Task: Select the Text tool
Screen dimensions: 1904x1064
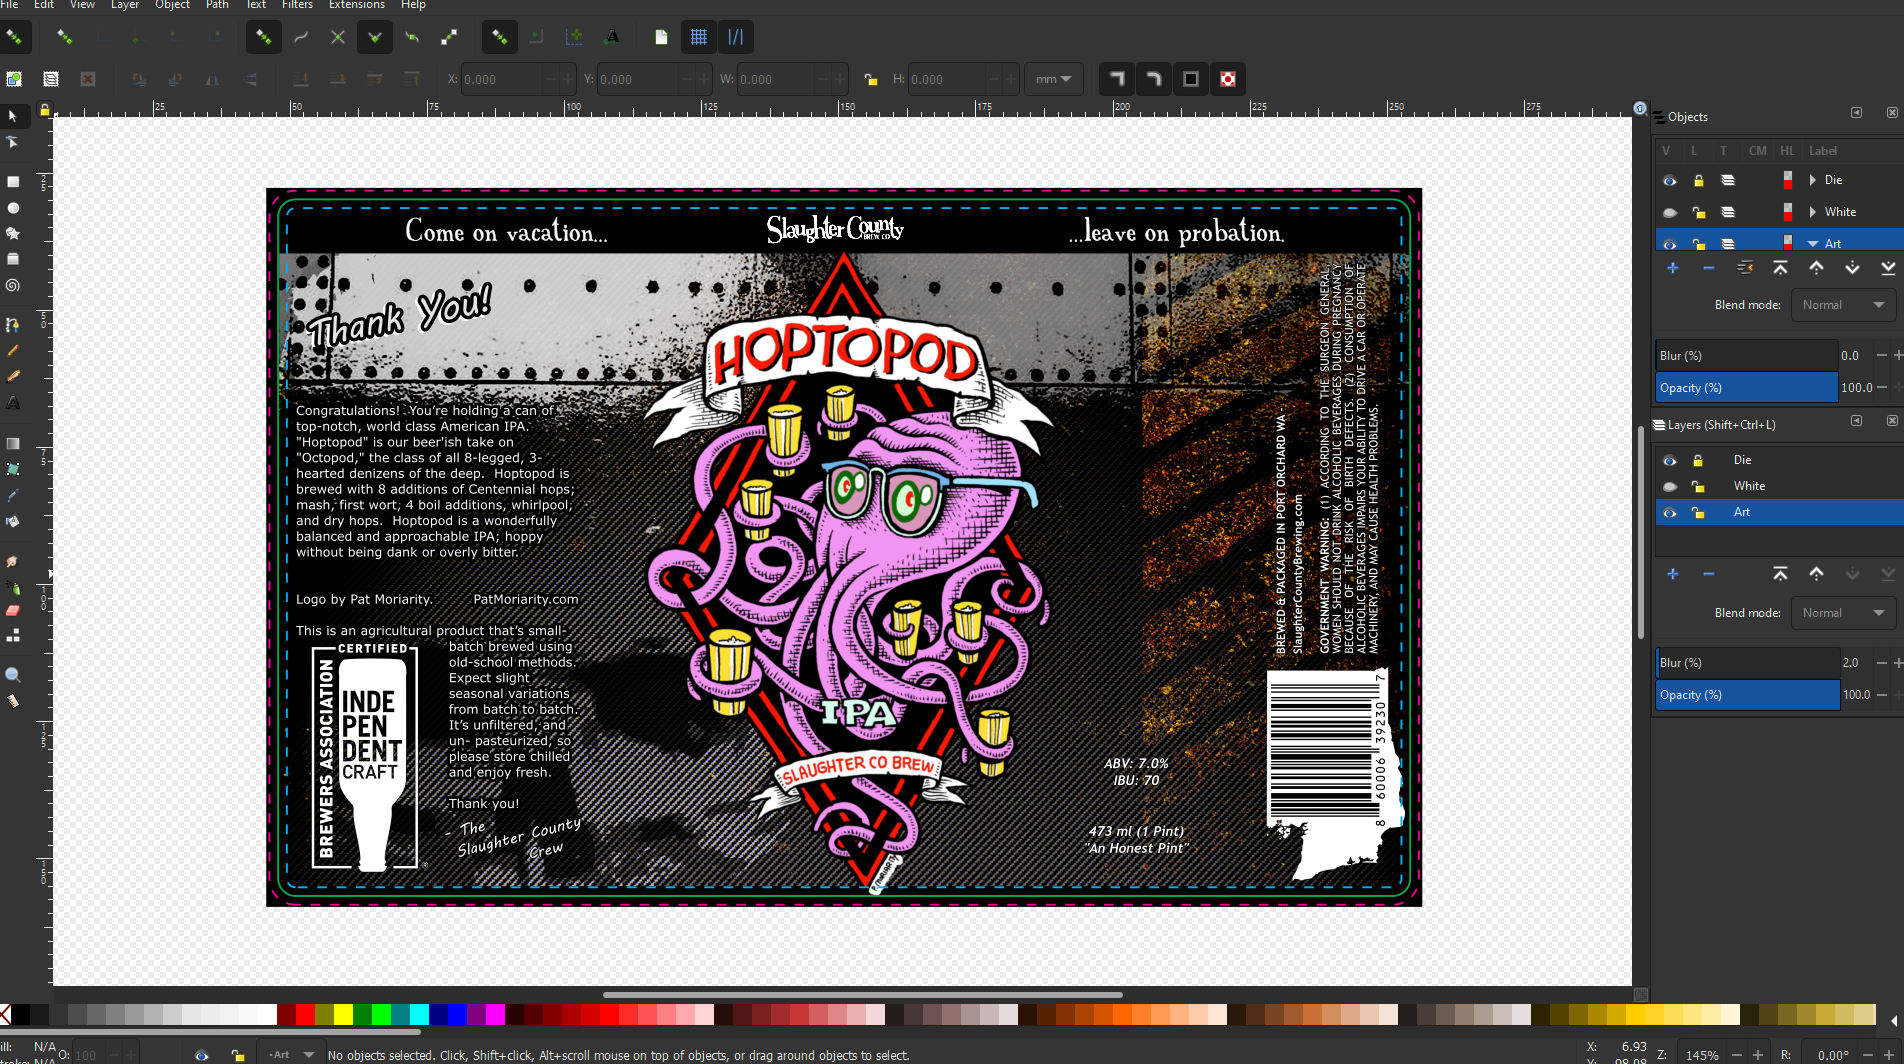Action: click(13, 403)
